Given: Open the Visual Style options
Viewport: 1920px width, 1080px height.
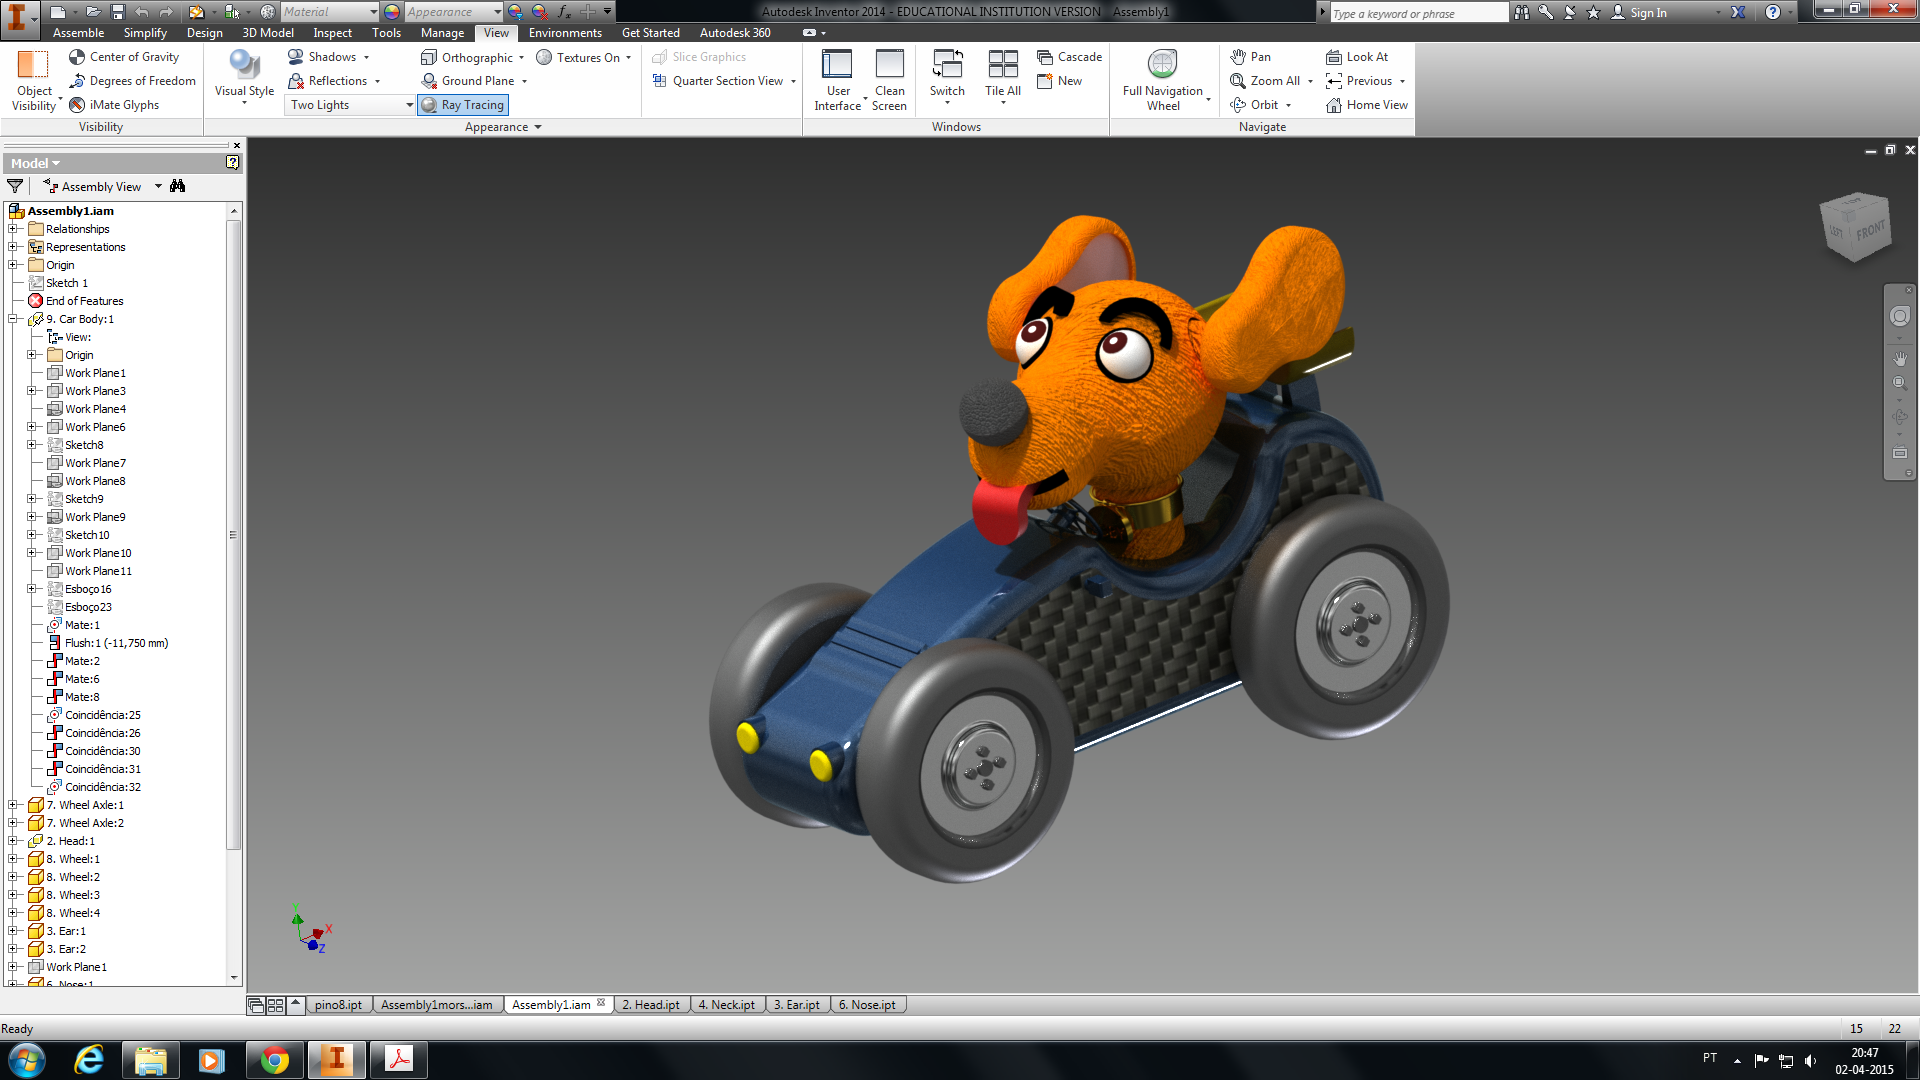Looking at the screenshot, I should pos(244,78).
